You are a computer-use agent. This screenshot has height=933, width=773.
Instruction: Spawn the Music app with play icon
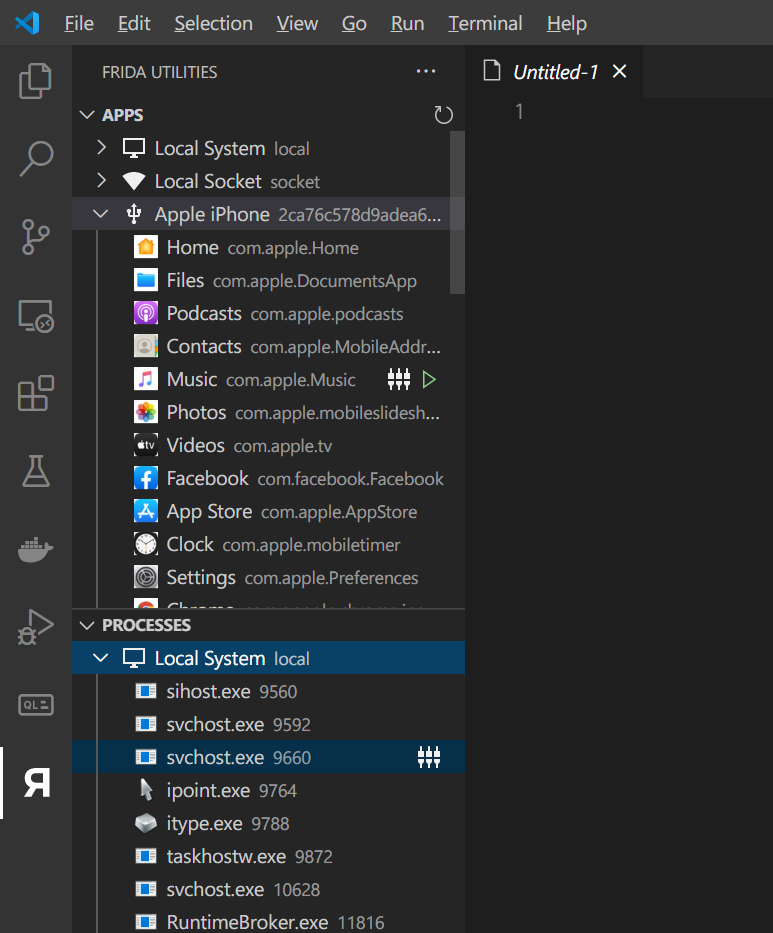tap(429, 379)
